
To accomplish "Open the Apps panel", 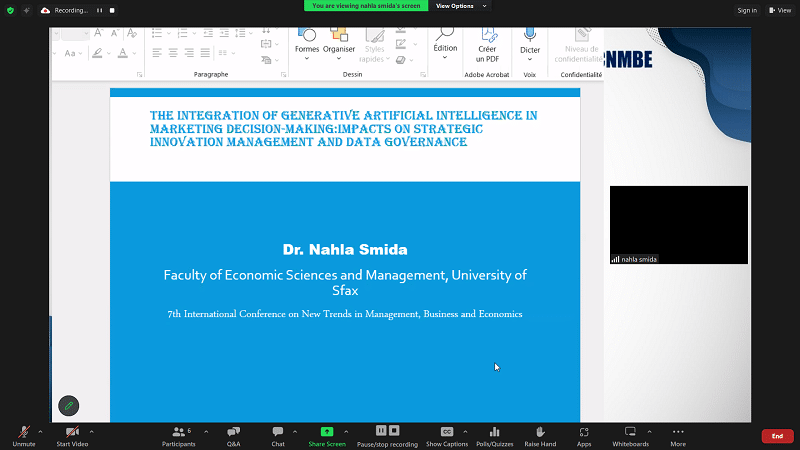I will click(584, 432).
